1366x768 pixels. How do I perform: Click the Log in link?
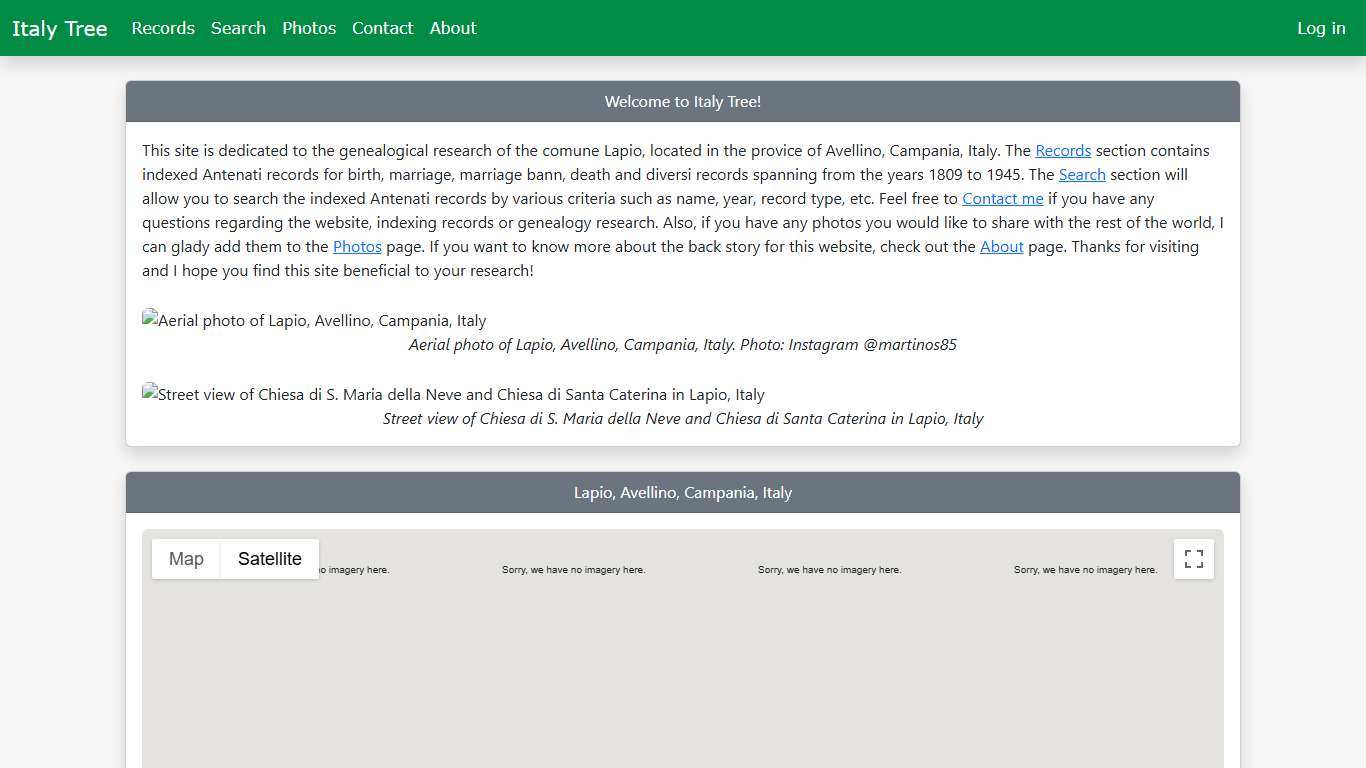tap(1320, 28)
